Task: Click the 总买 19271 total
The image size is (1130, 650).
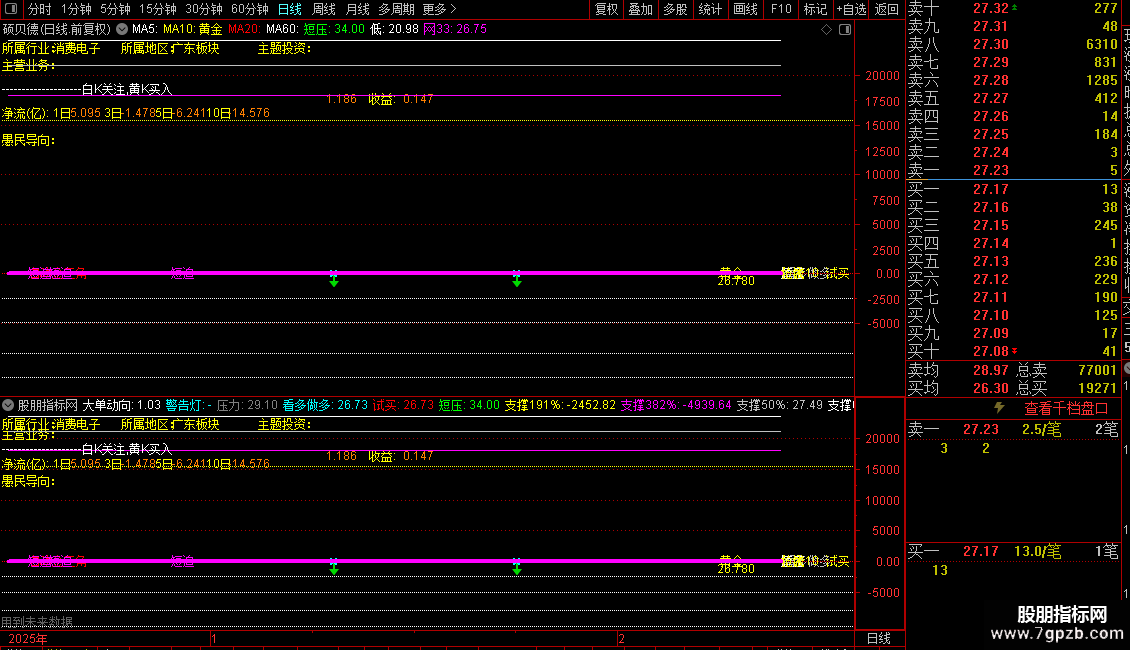Action: tap(1067, 388)
